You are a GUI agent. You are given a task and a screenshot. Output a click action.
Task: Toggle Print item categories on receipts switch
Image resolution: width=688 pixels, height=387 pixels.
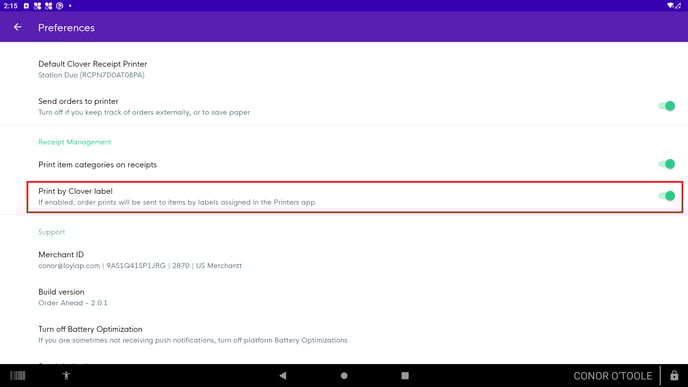click(x=666, y=164)
